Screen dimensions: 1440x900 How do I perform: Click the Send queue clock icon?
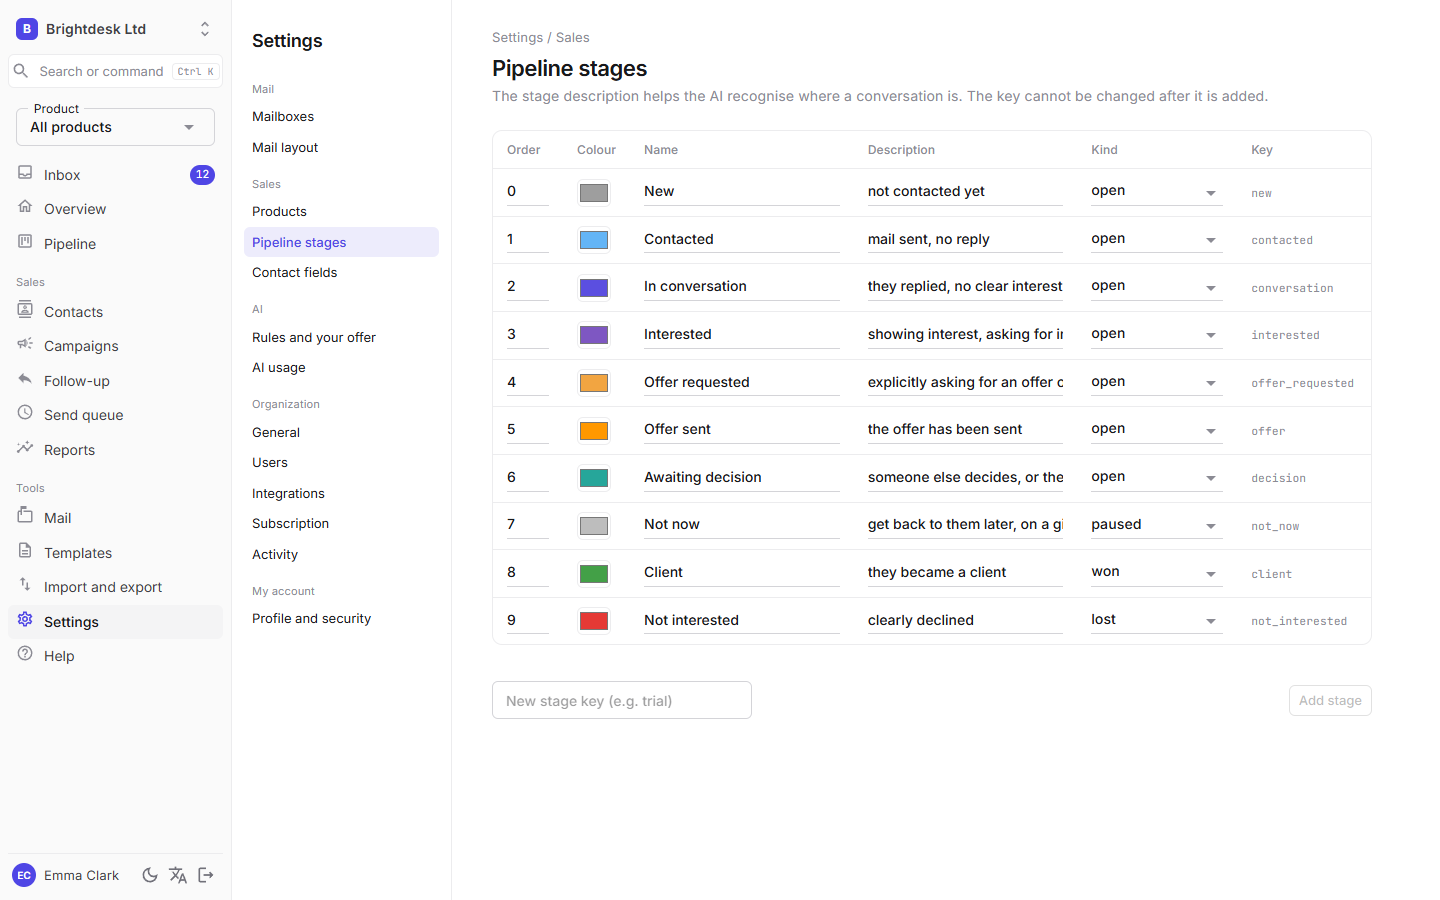(25, 413)
